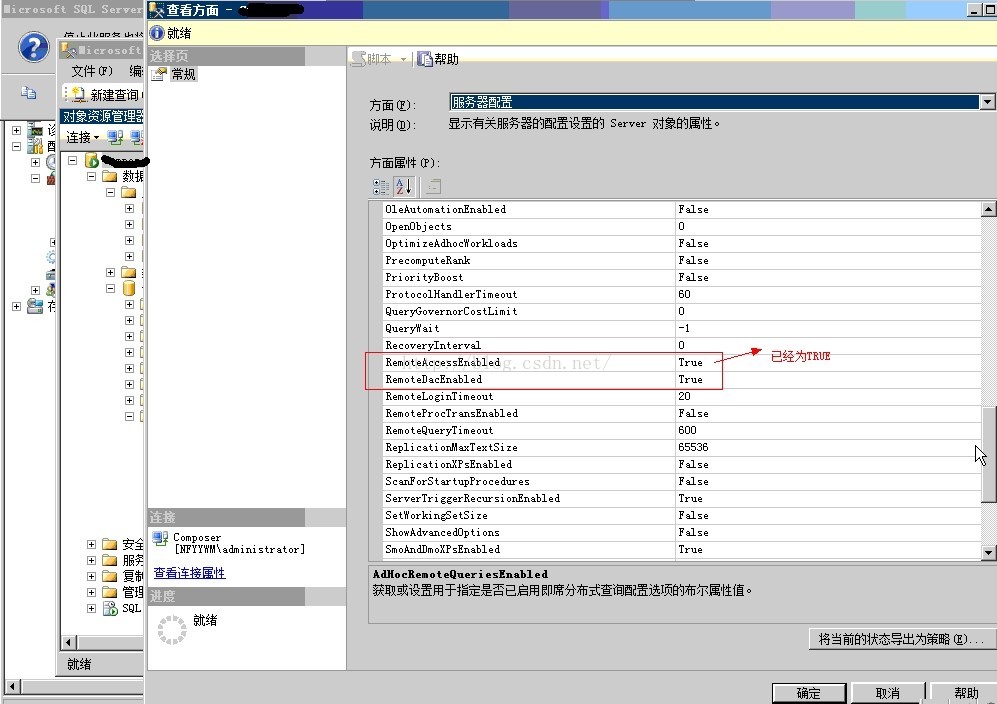Select the 常规 page icon

click(x=159, y=74)
